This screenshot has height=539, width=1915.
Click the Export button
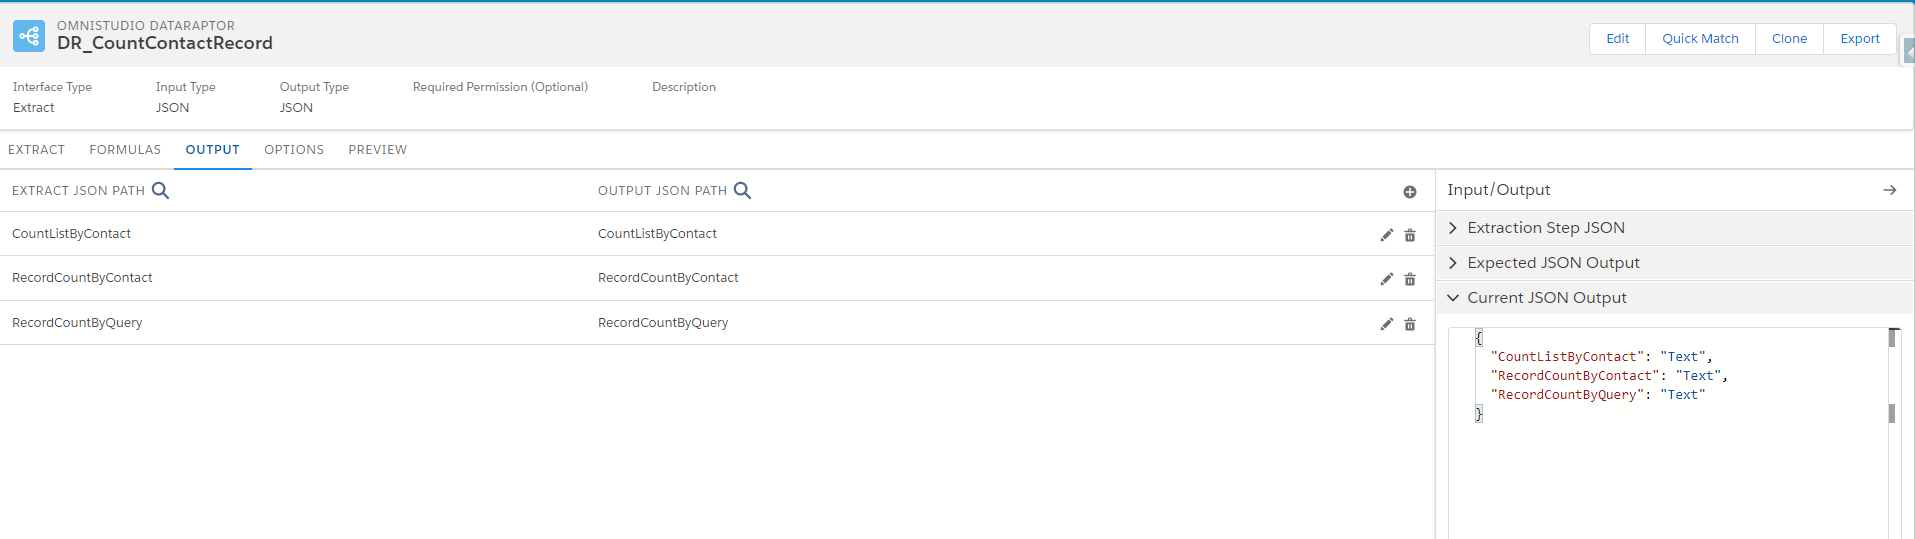click(1859, 39)
